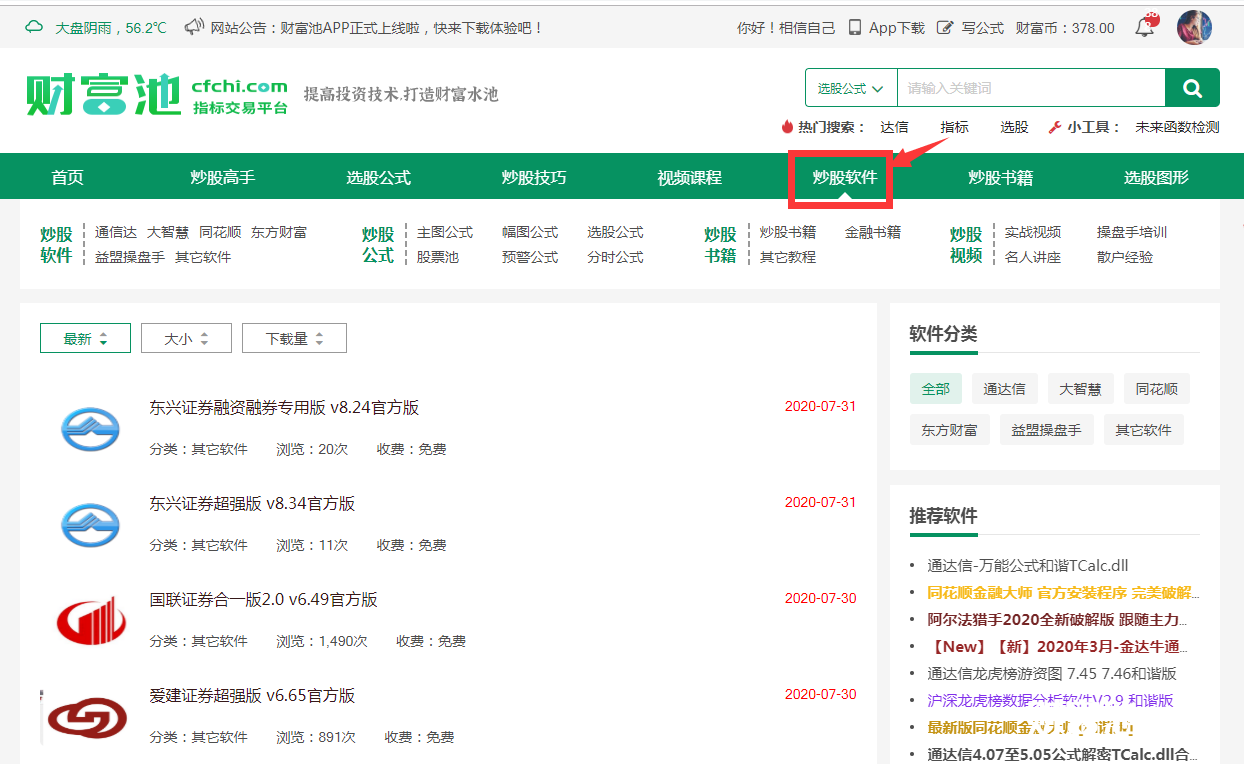Click the 财富币:378.00 balance text
The image size is (1244, 764).
pyautogui.click(x=1065, y=28)
